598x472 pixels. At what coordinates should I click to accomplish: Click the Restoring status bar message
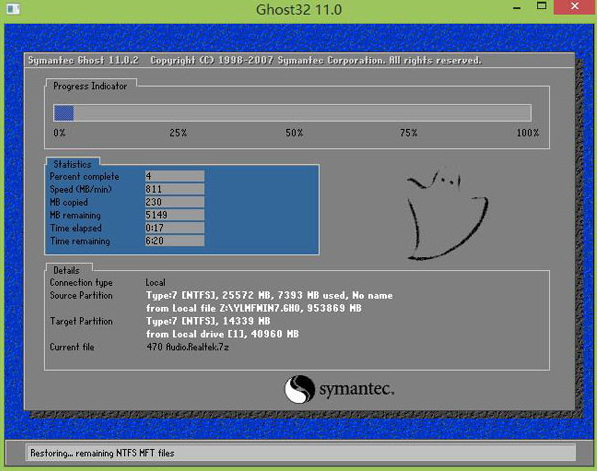point(102,453)
